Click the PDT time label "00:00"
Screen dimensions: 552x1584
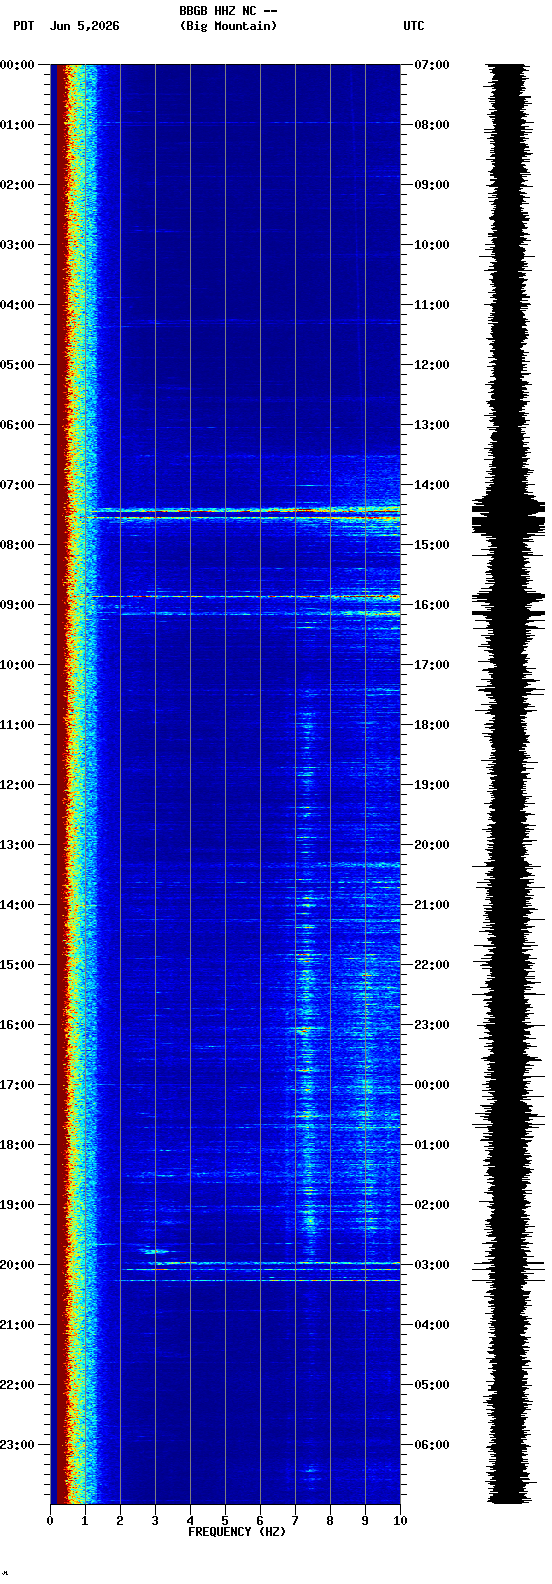click(17, 65)
